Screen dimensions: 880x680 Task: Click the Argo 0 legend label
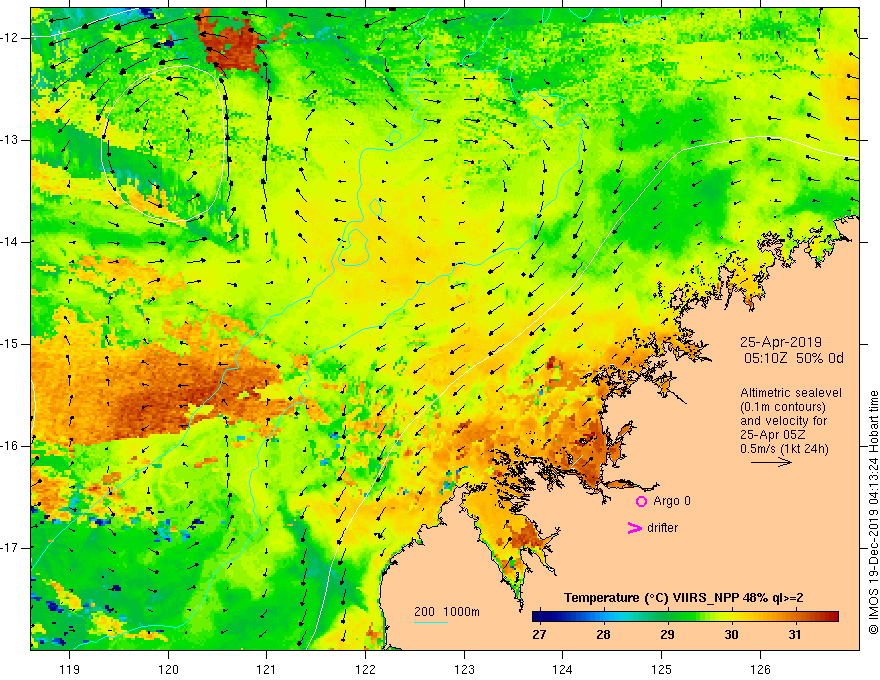672,501
